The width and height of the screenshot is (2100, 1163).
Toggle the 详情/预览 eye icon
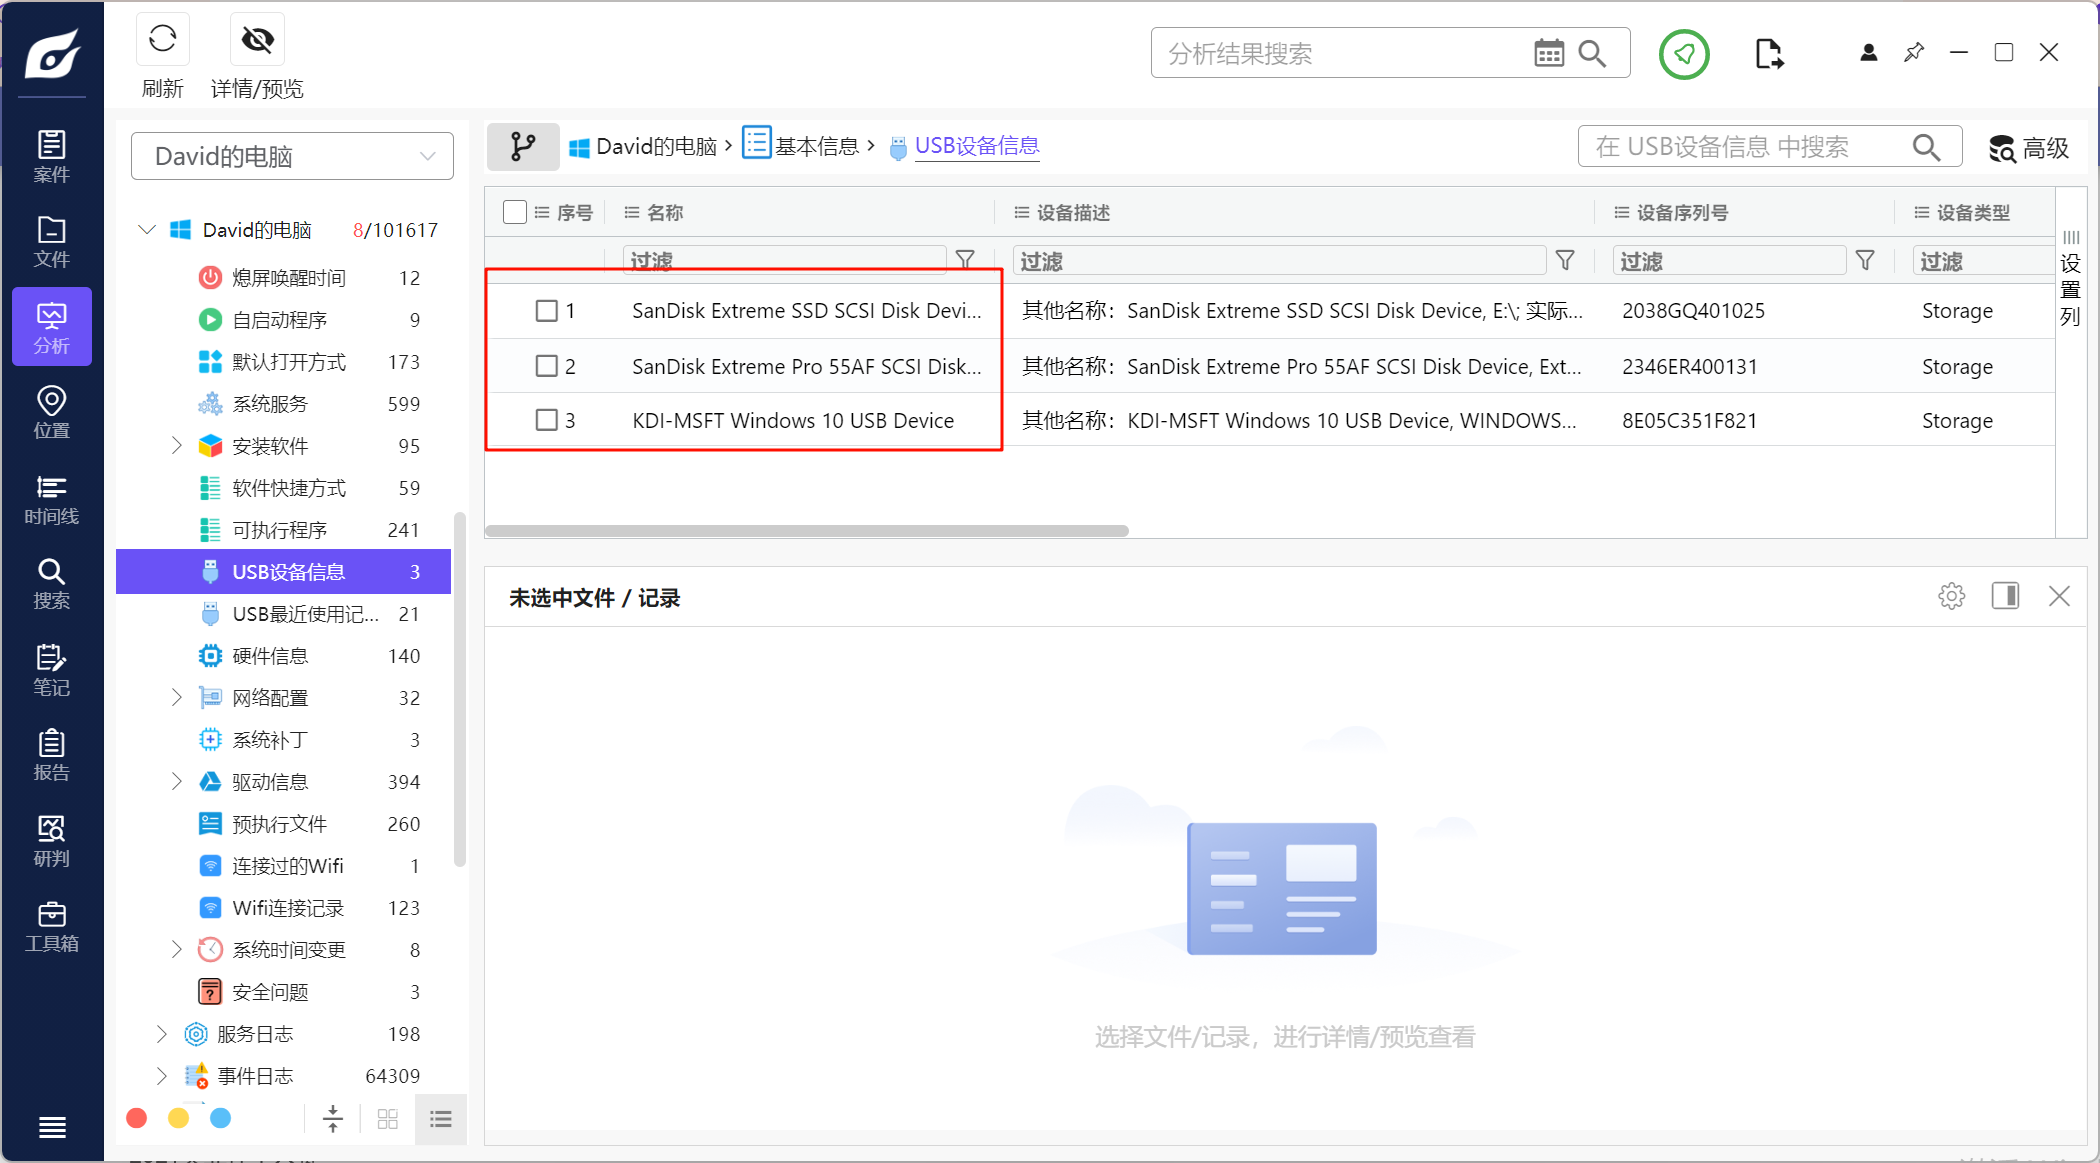tap(257, 40)
